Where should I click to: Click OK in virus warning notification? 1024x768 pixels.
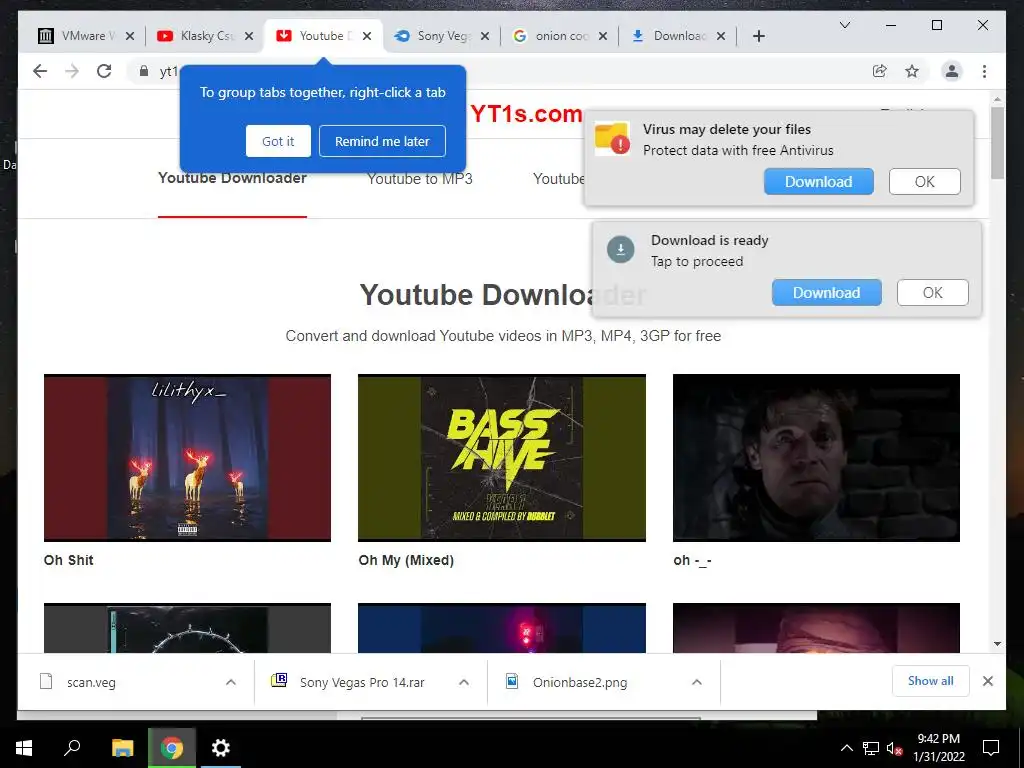(924, 182)
